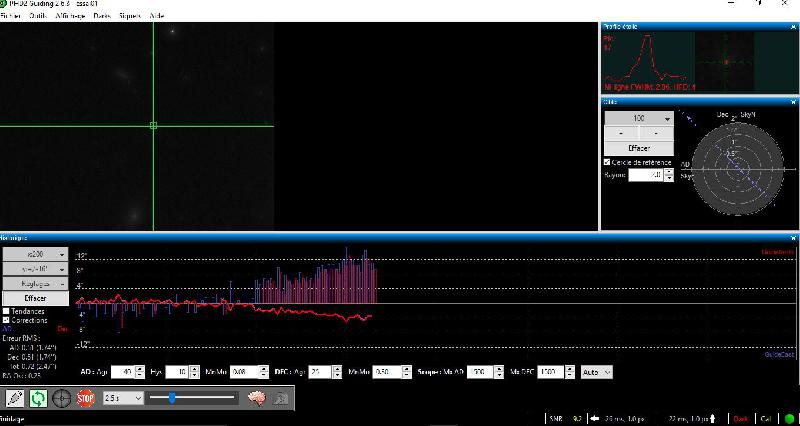800x426 pixels.
Task: Click the Mx AD input field
Action: click(481, 372)
